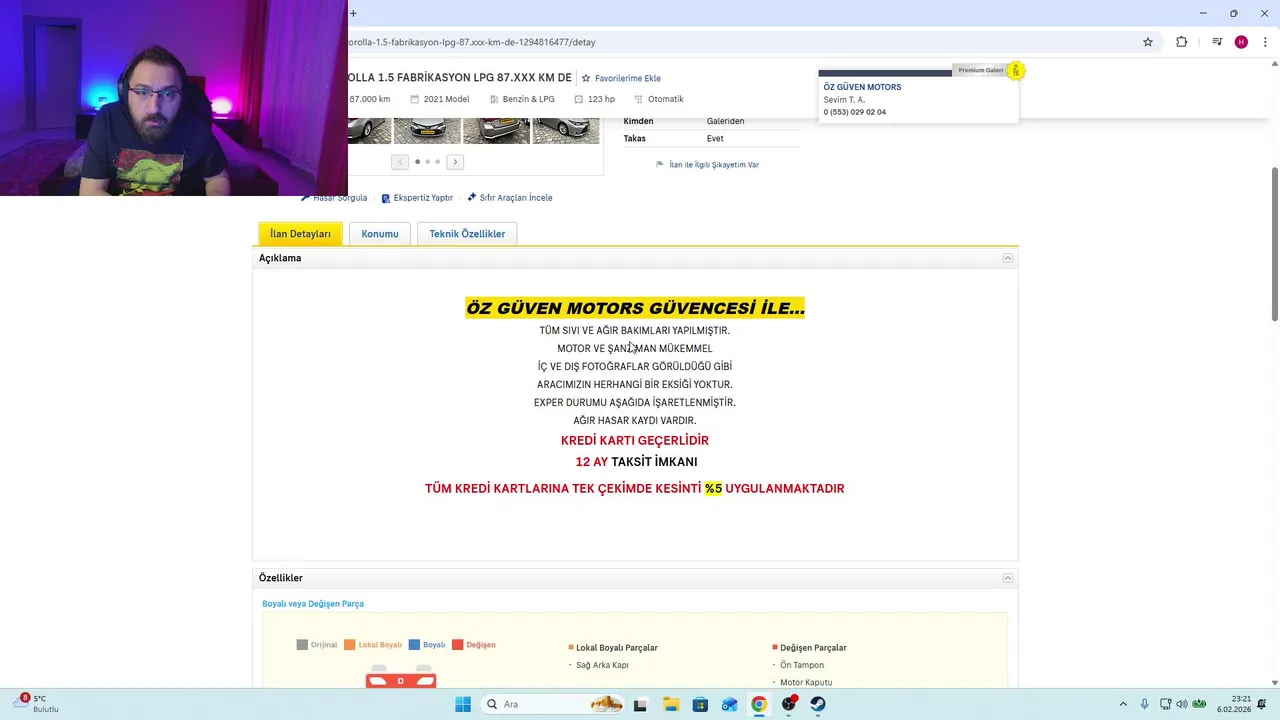Collapse the Özellikler section
1280x720 pixels.
tap(1008, 578)
